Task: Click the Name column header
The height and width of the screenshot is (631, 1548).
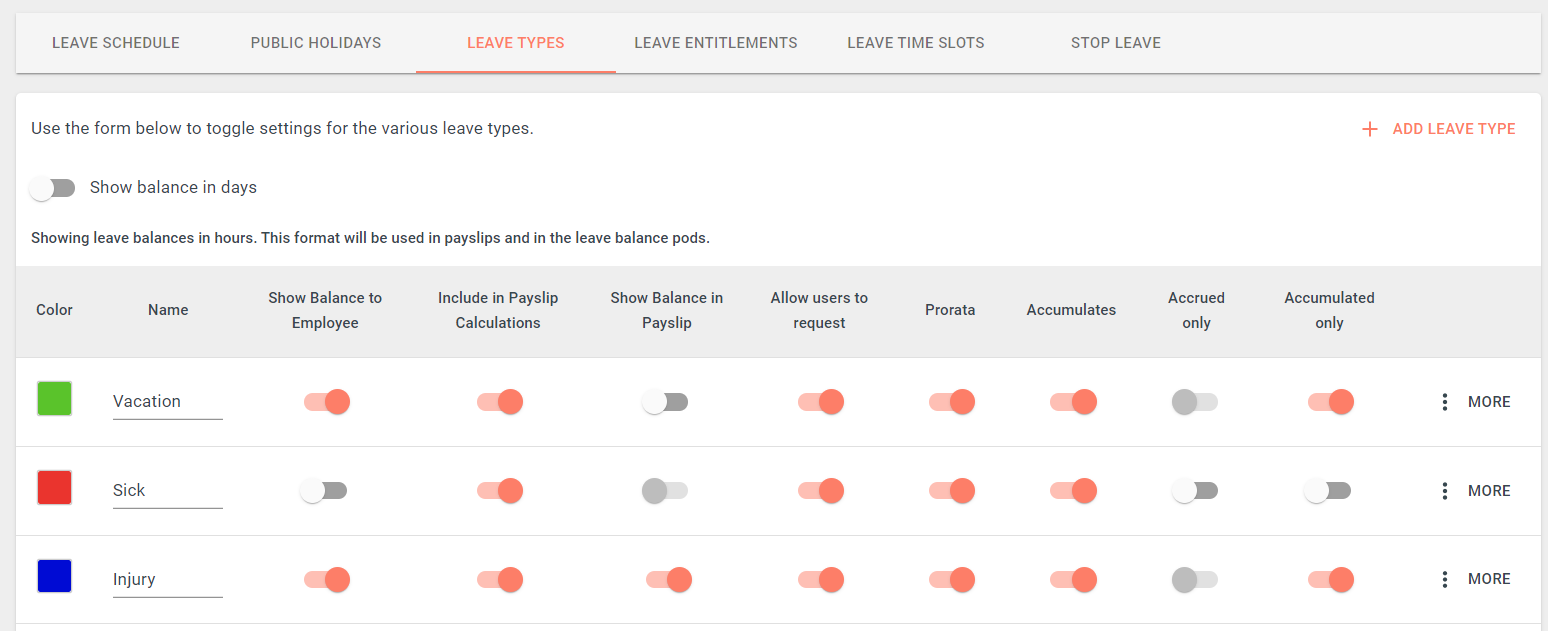Action: (x=168, y=310)
